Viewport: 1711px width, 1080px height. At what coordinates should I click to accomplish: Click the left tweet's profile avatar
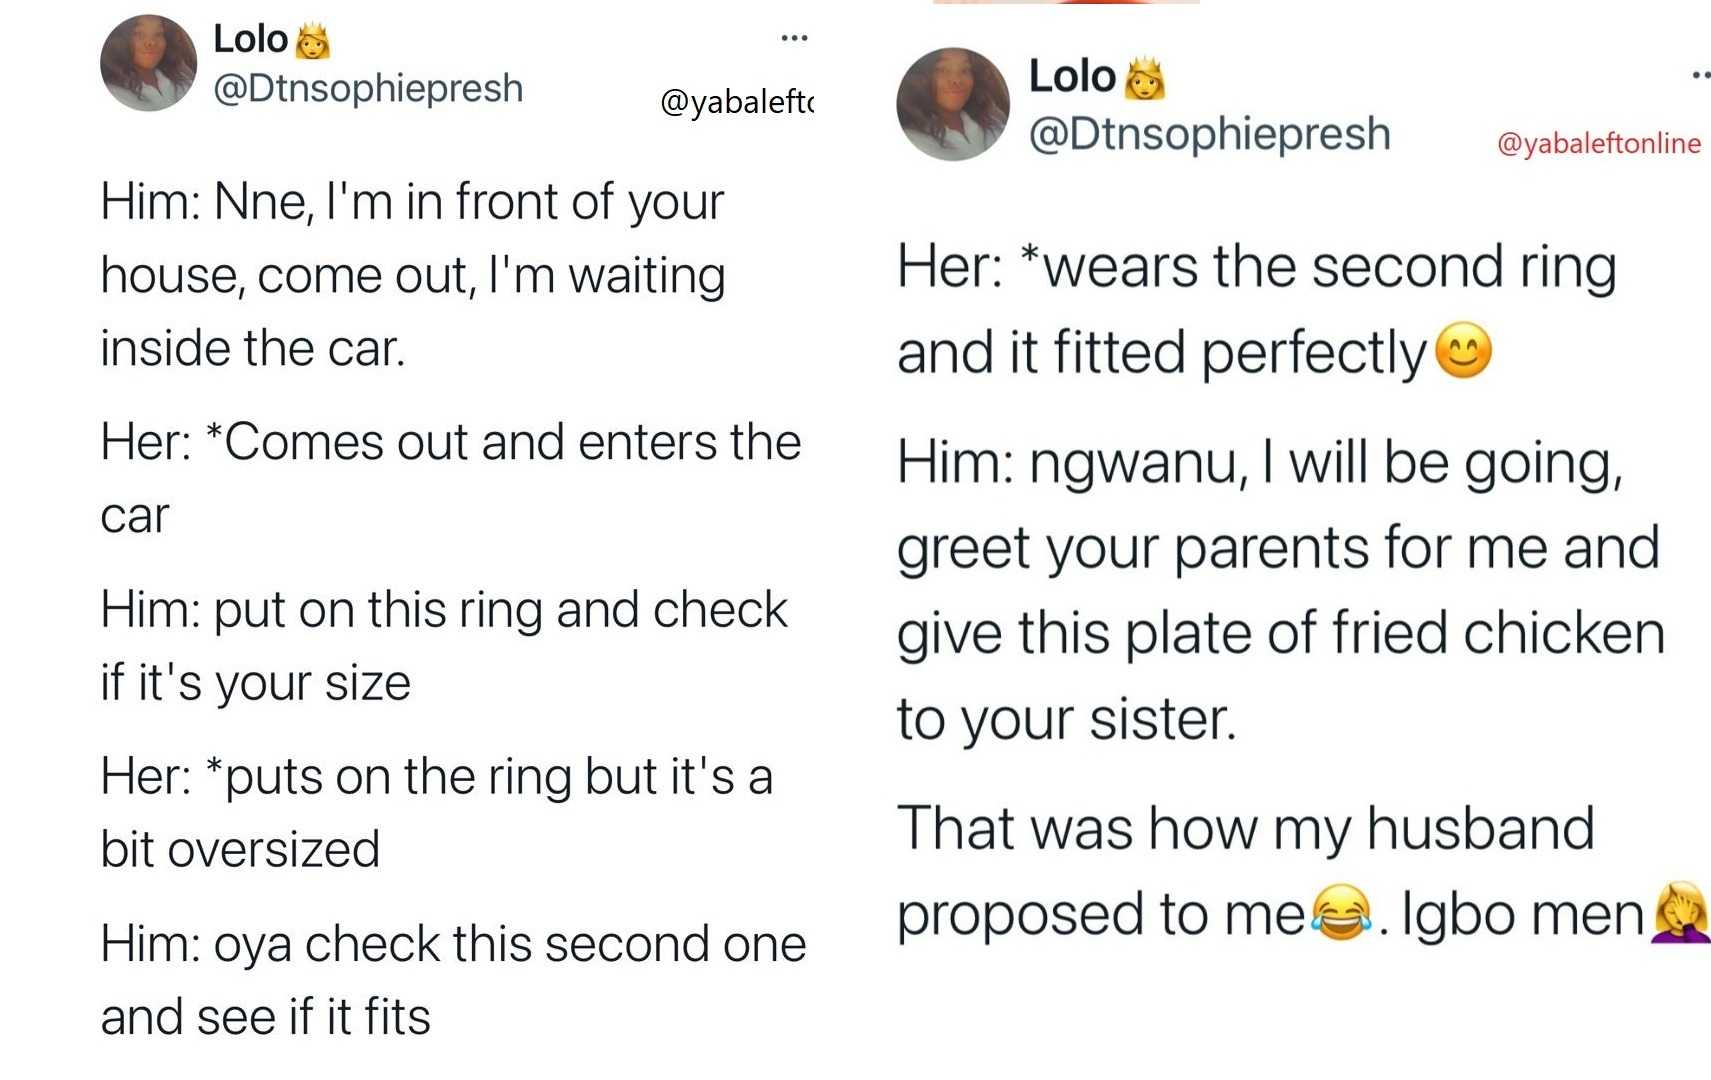pos(148,63)
